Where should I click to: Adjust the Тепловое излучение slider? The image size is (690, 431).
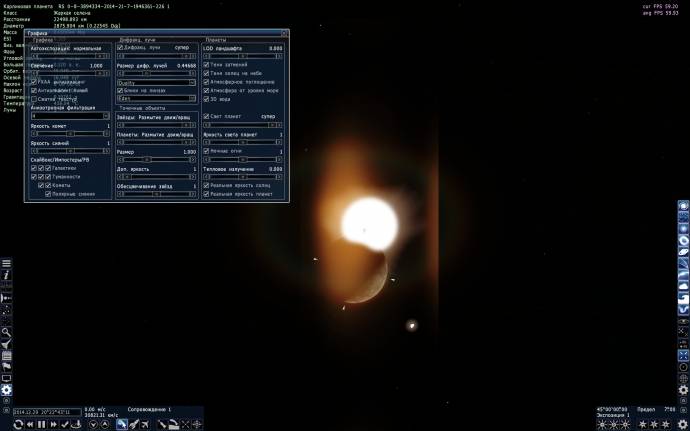(x=242, y=177)
